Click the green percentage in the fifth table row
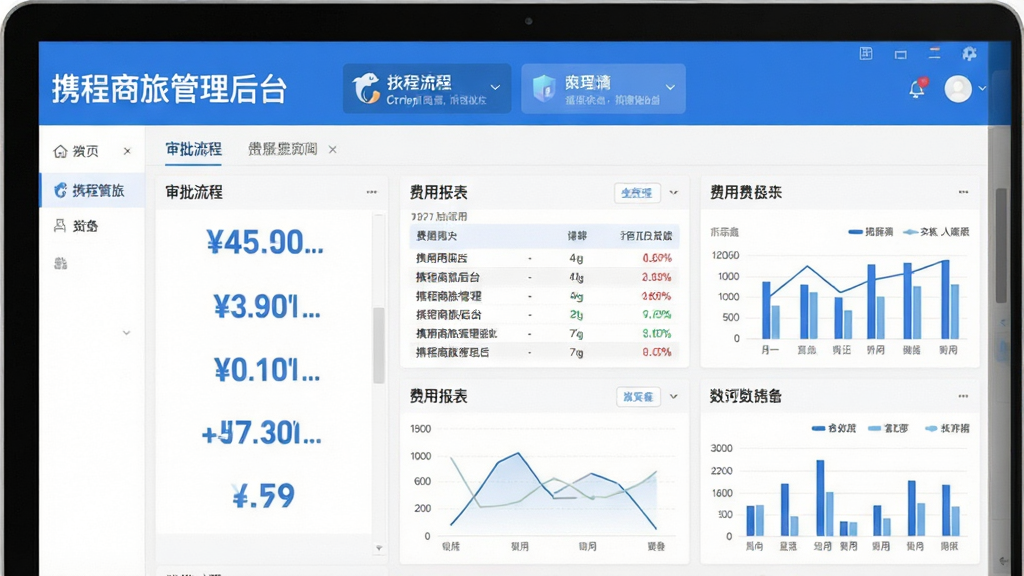 (x=656, y=333)
